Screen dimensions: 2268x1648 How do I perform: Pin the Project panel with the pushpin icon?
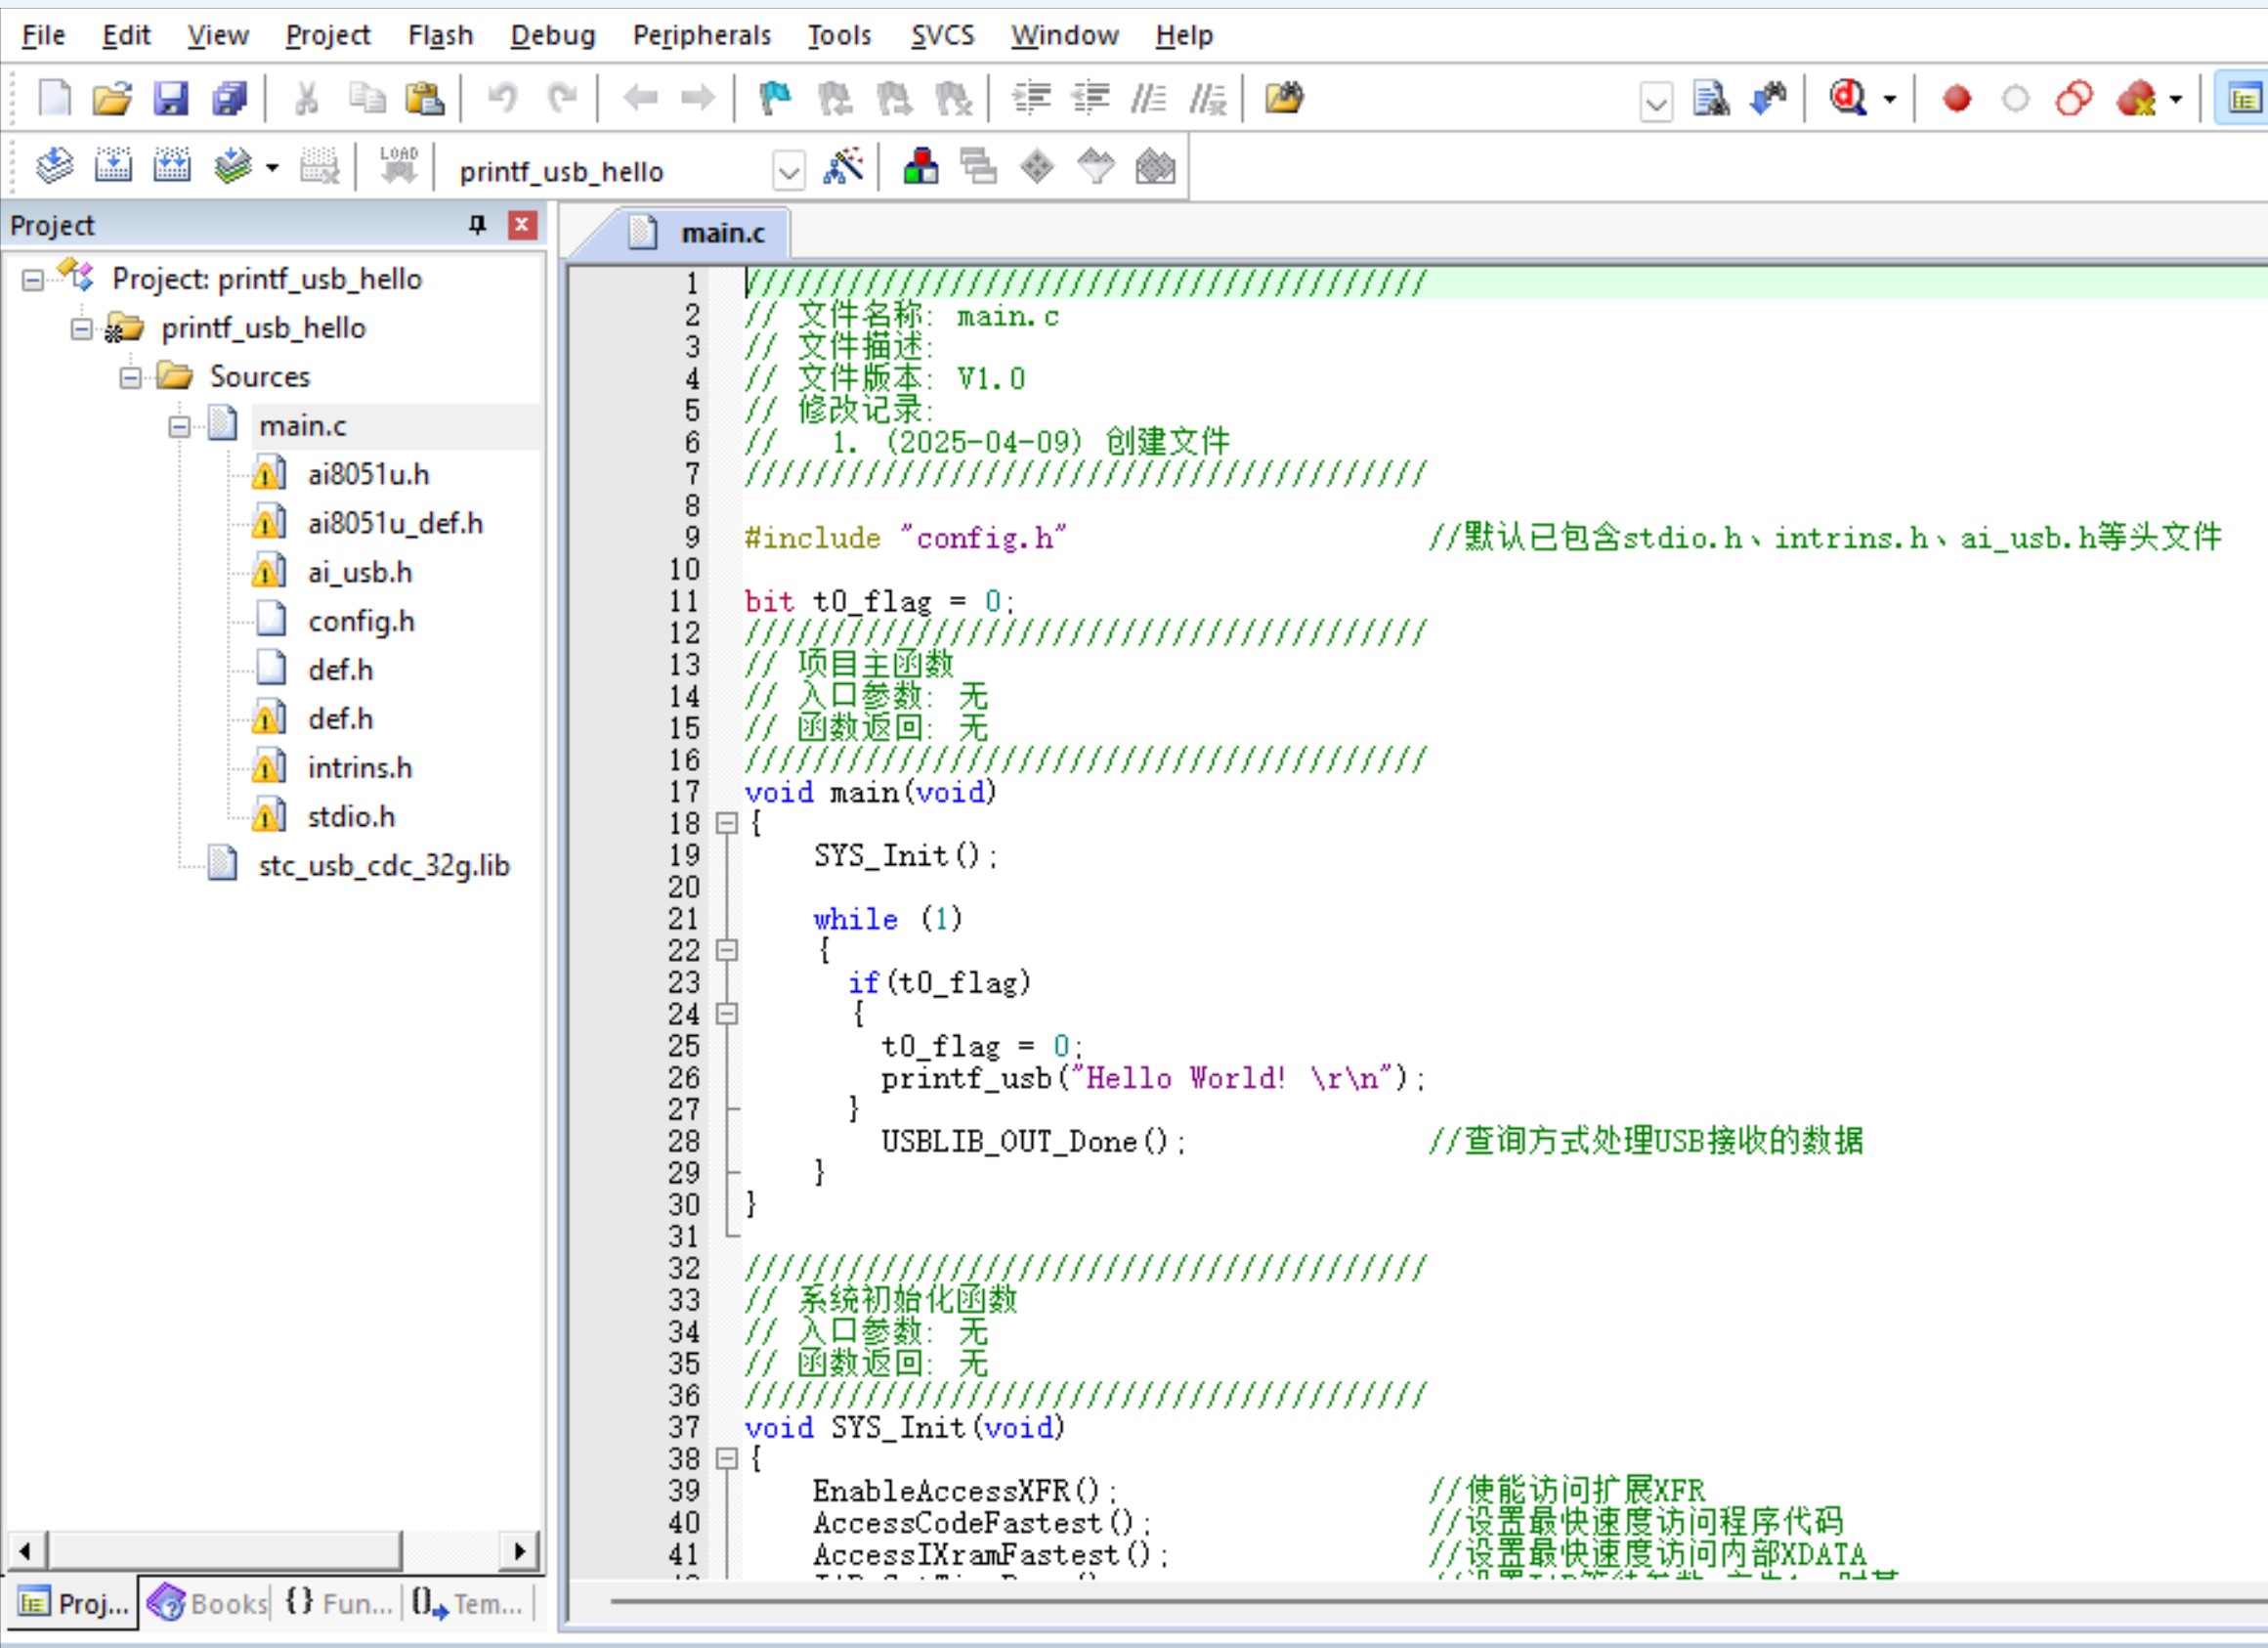(x=477, y=225)
